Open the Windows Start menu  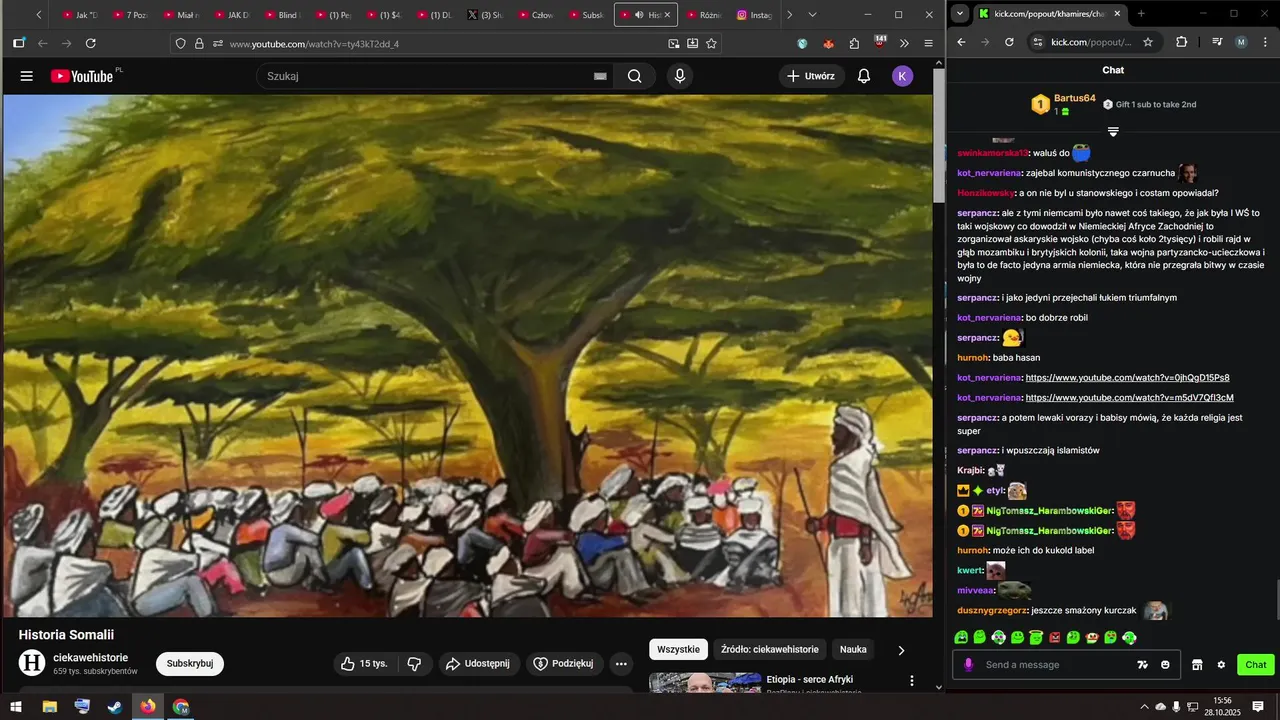pyautogui.click(x=16, y=707)
